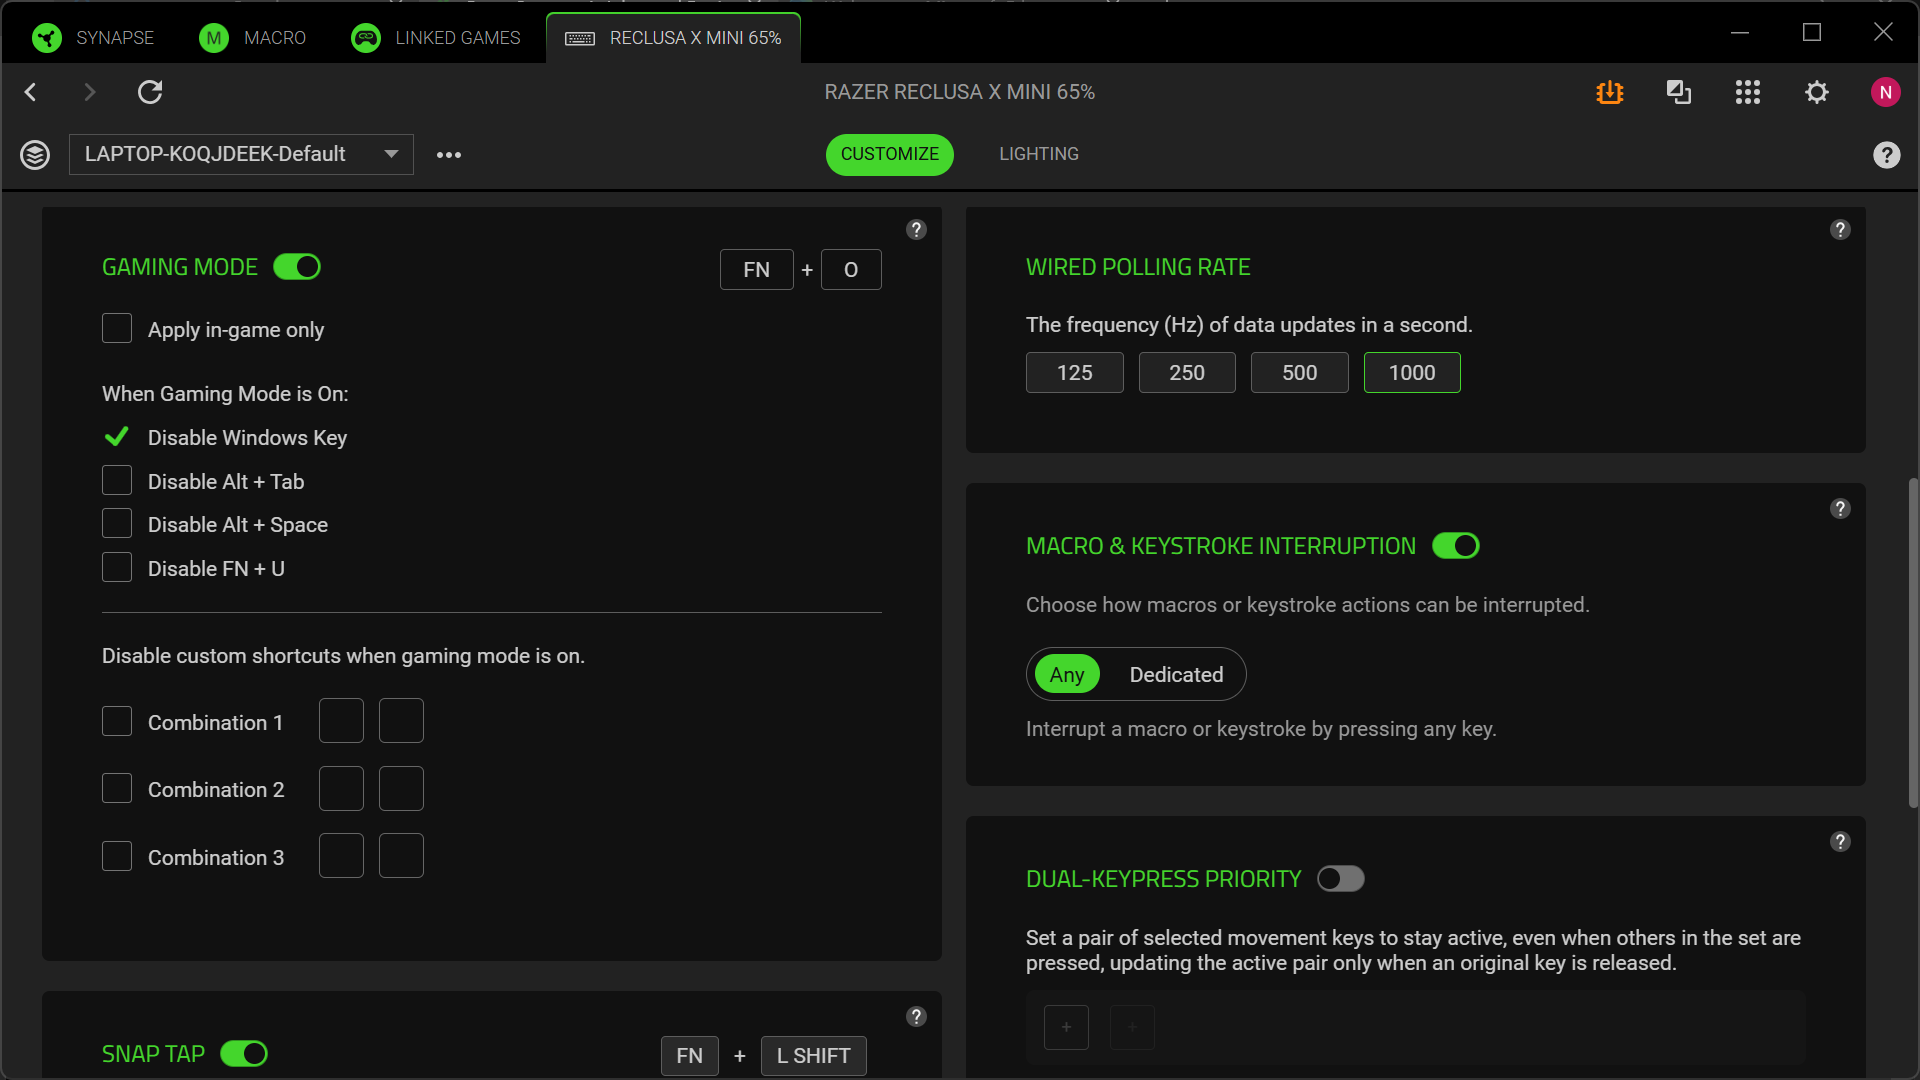Switch to the Synapse tab
Image resolution: width=1920 pixels, height=1080 pixels.
click(x=93, y=38)
